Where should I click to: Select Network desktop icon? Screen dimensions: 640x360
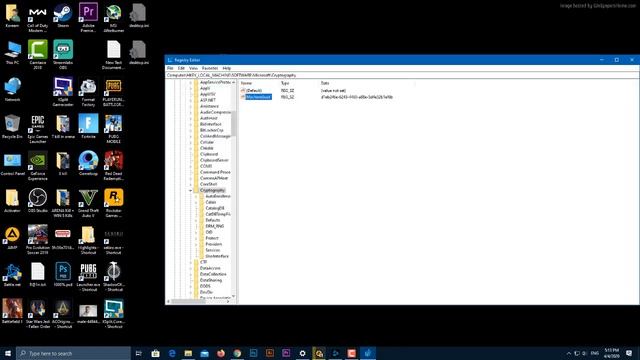click(12, 89)
